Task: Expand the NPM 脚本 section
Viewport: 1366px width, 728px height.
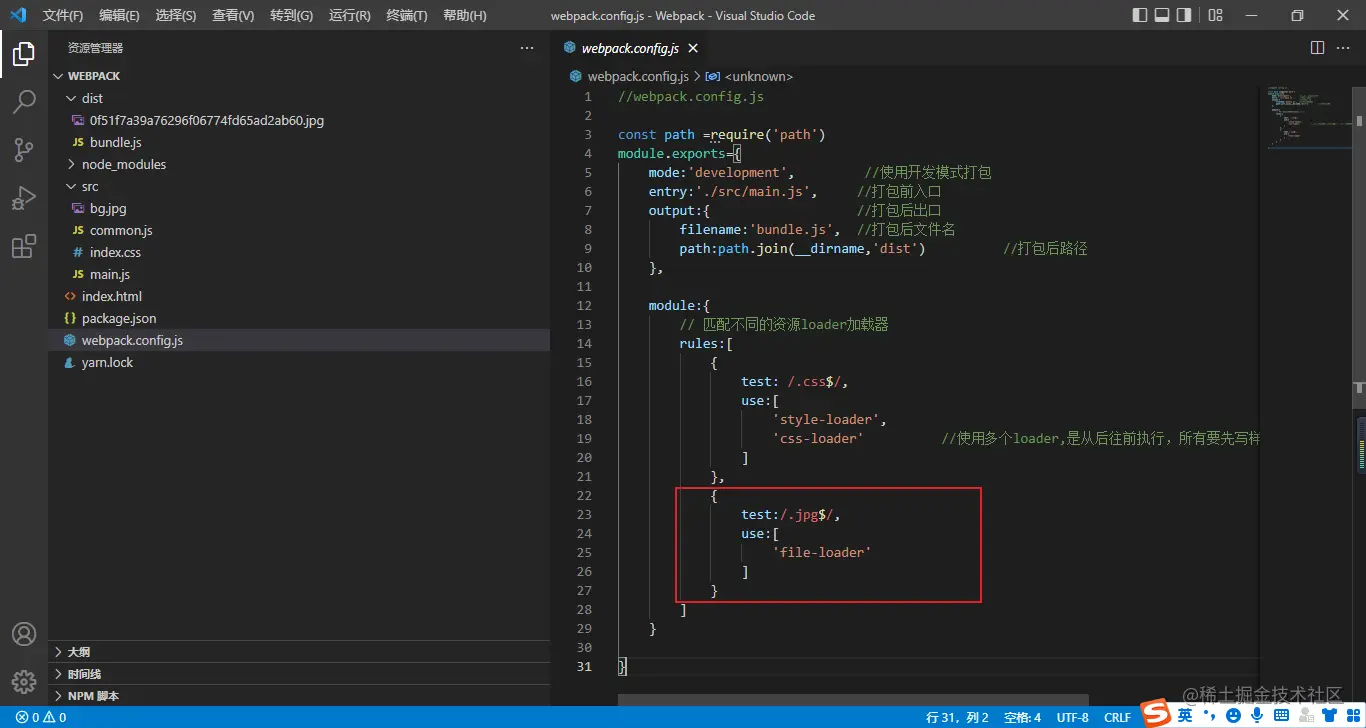Action: coord(92,696)
